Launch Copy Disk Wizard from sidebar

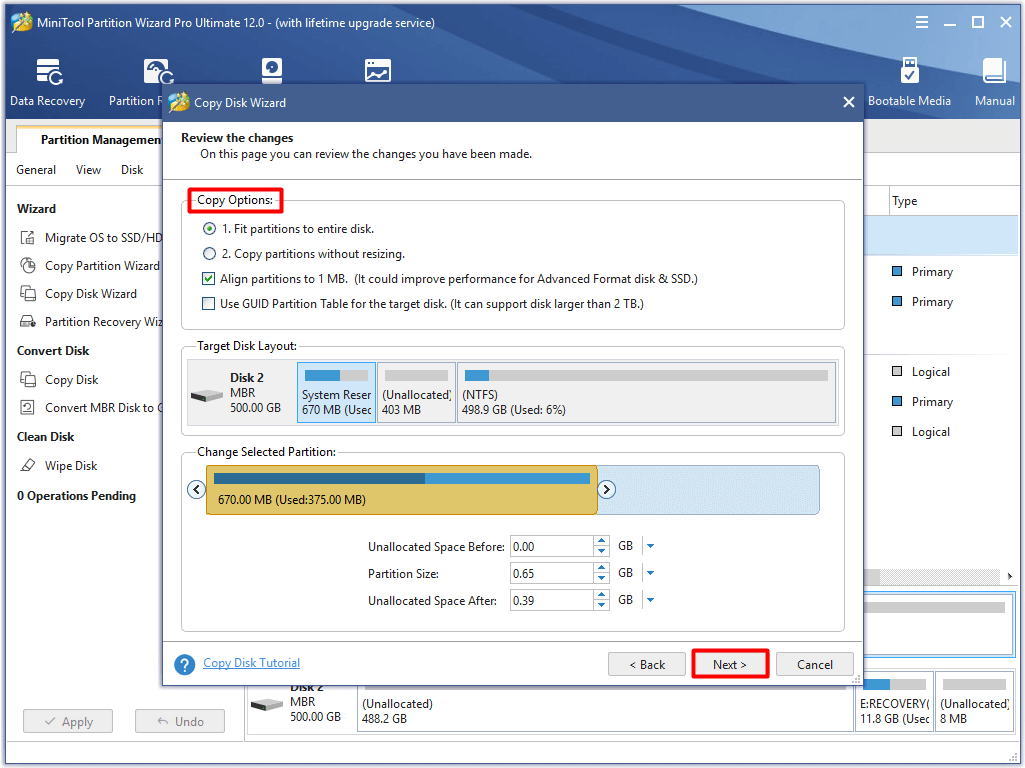pos(91,293)
